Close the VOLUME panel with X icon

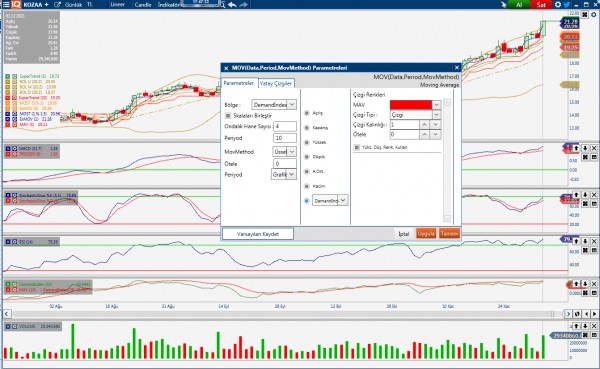594,326
